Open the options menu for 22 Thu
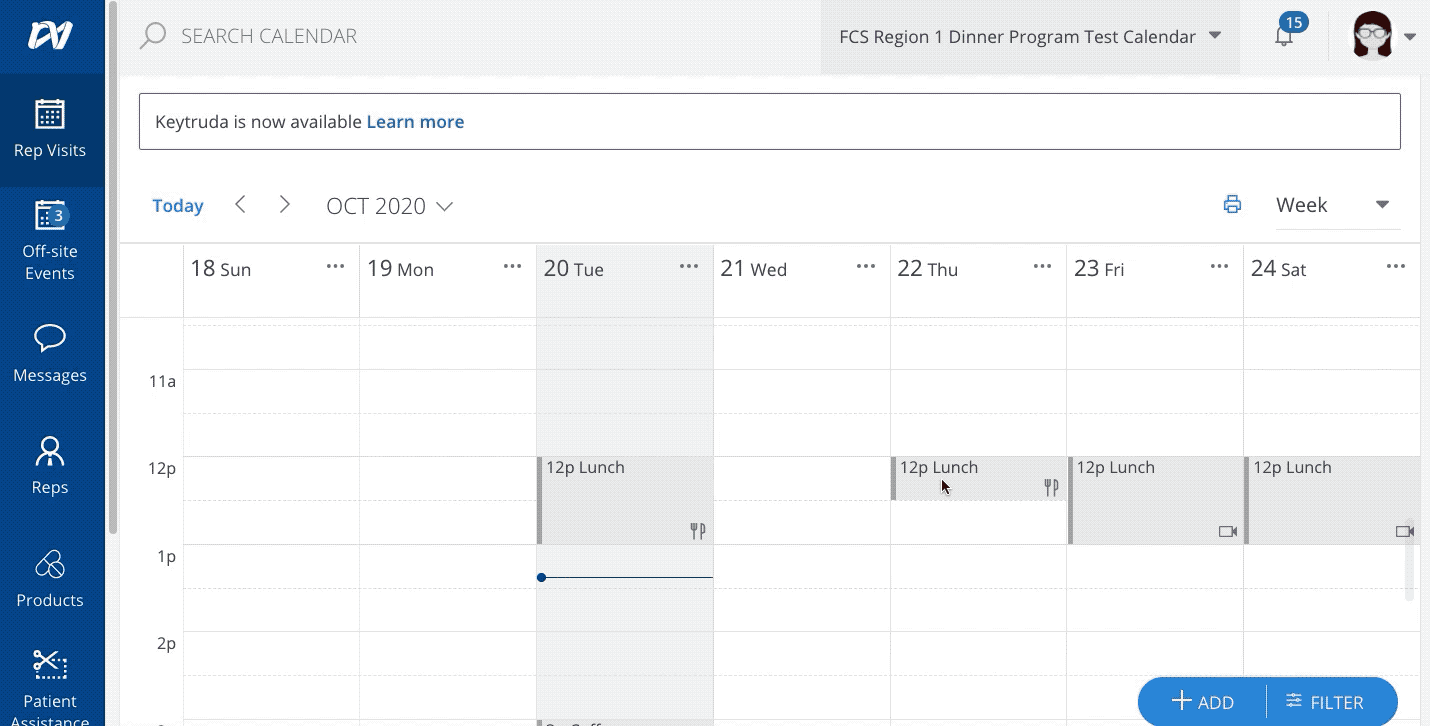 (x=1042, y=265)
